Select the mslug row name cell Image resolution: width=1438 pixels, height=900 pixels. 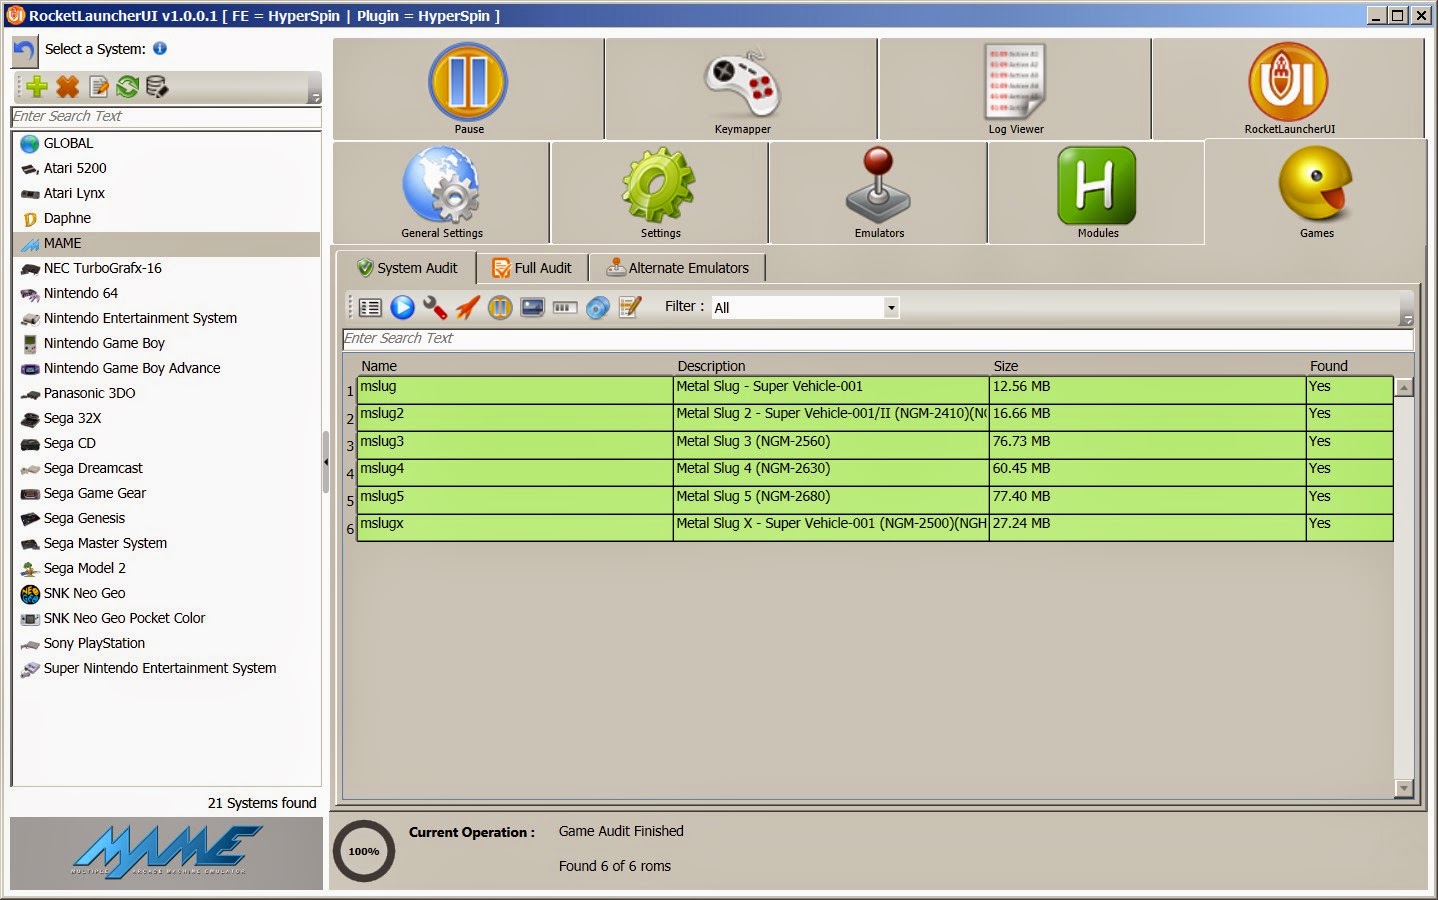coord(515,390)
